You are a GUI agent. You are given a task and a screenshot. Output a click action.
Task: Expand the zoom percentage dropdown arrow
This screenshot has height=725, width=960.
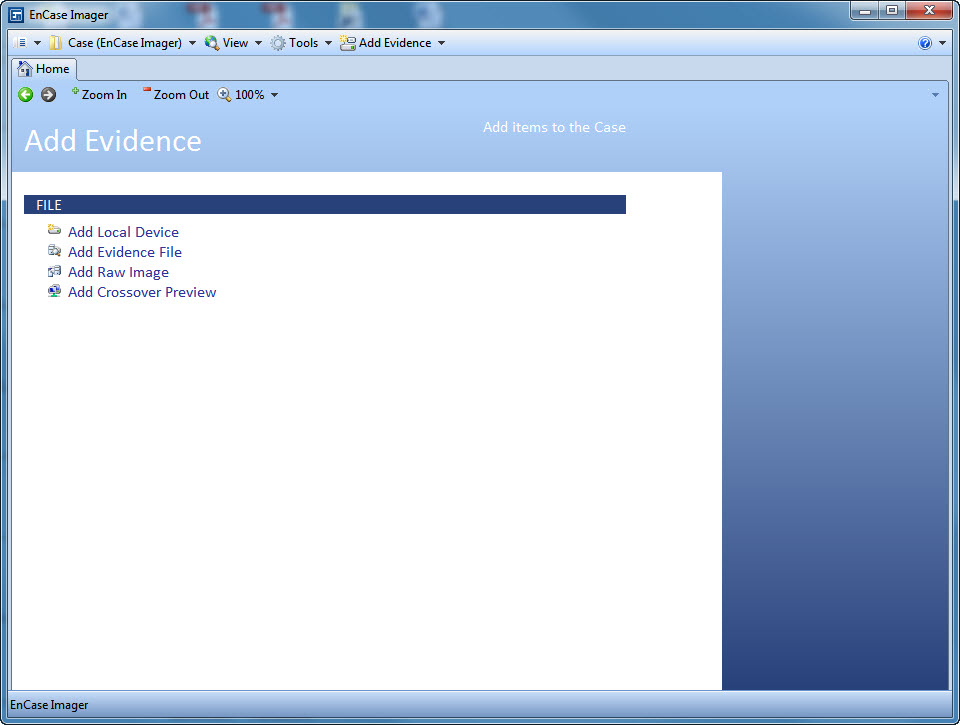(275, 95)
